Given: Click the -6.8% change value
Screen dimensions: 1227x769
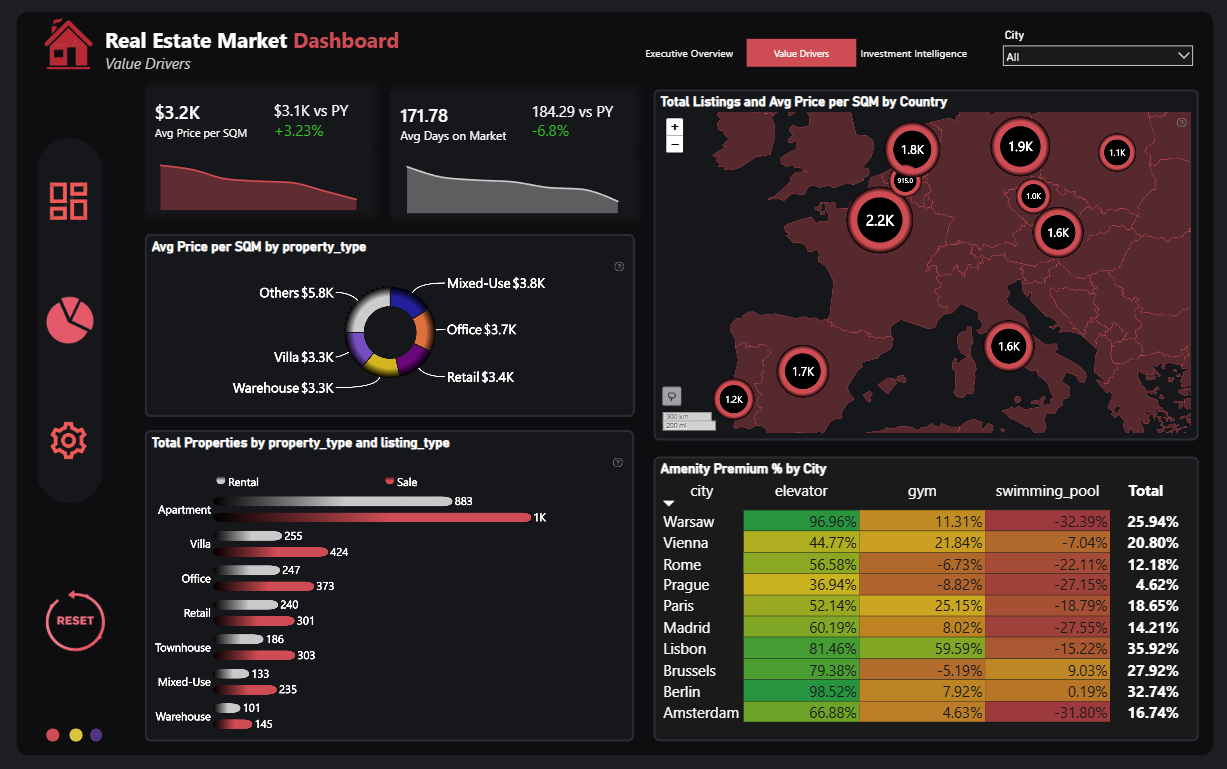Looking at the screenshot, I should pyautogui.click(x=551, y=131).
